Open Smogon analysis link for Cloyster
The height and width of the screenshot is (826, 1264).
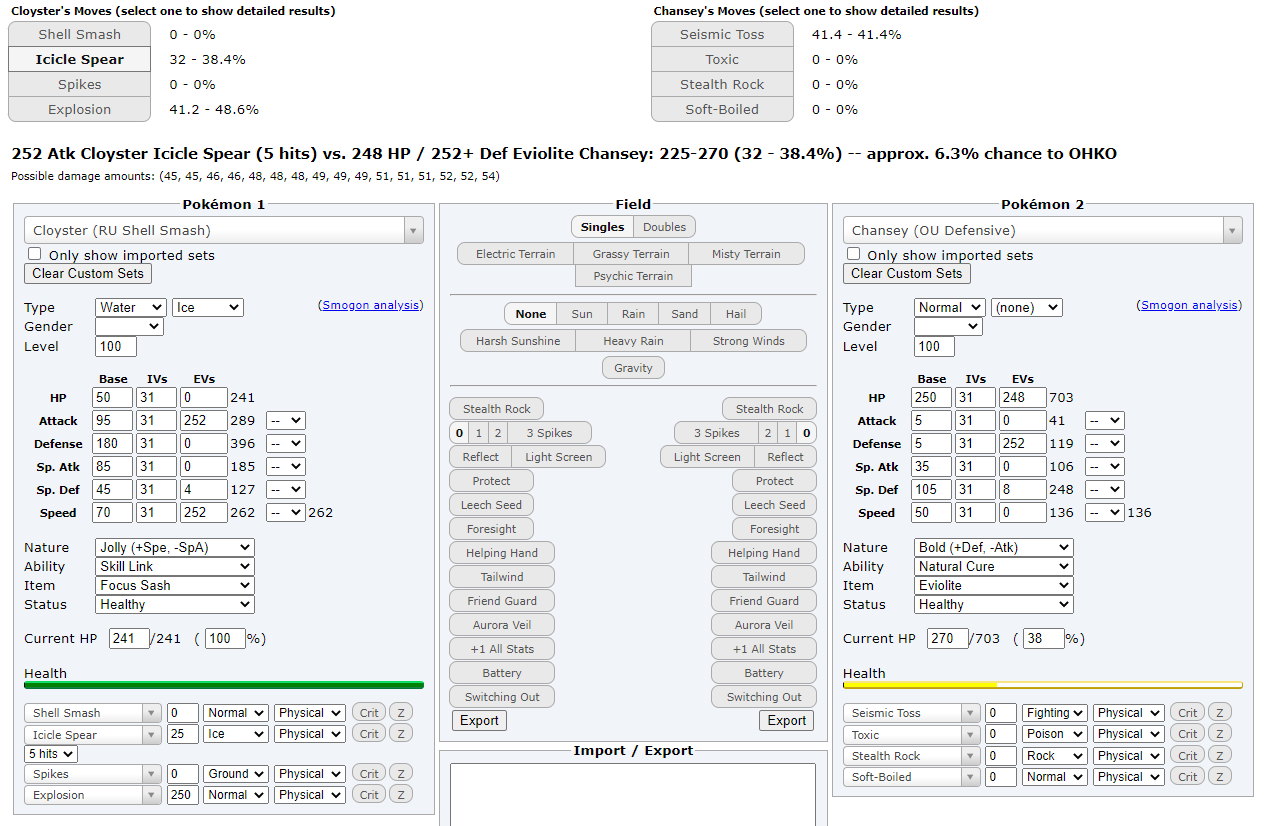(x=371, y=305)
